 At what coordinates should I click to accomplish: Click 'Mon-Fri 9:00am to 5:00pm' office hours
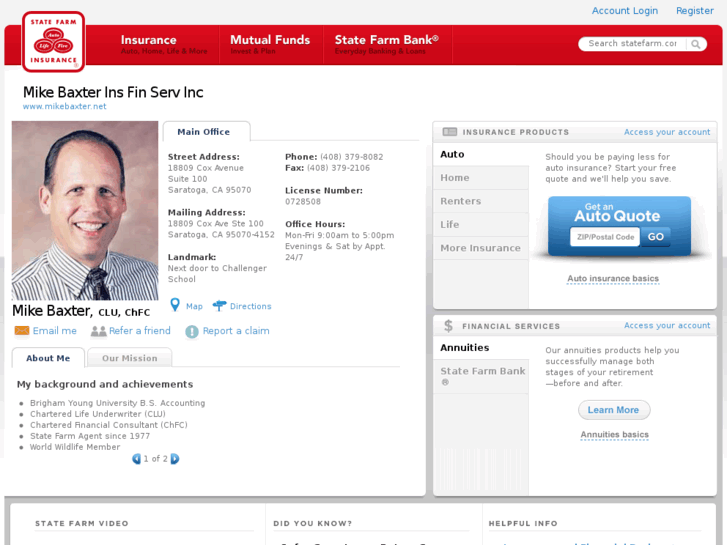pos(340,235)
